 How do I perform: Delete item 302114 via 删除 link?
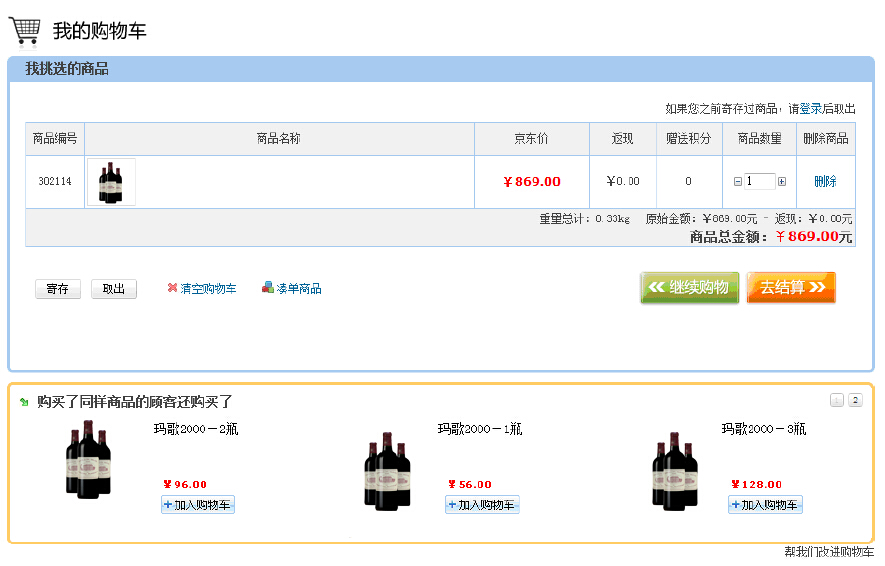pyautogui.click(x=825, y=182)
